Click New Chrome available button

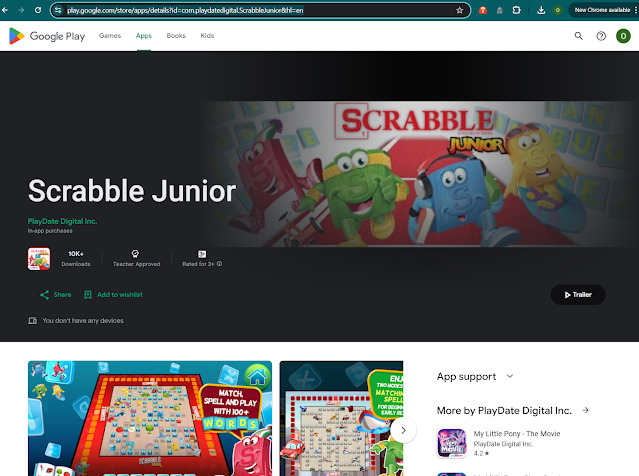point(602,10)
